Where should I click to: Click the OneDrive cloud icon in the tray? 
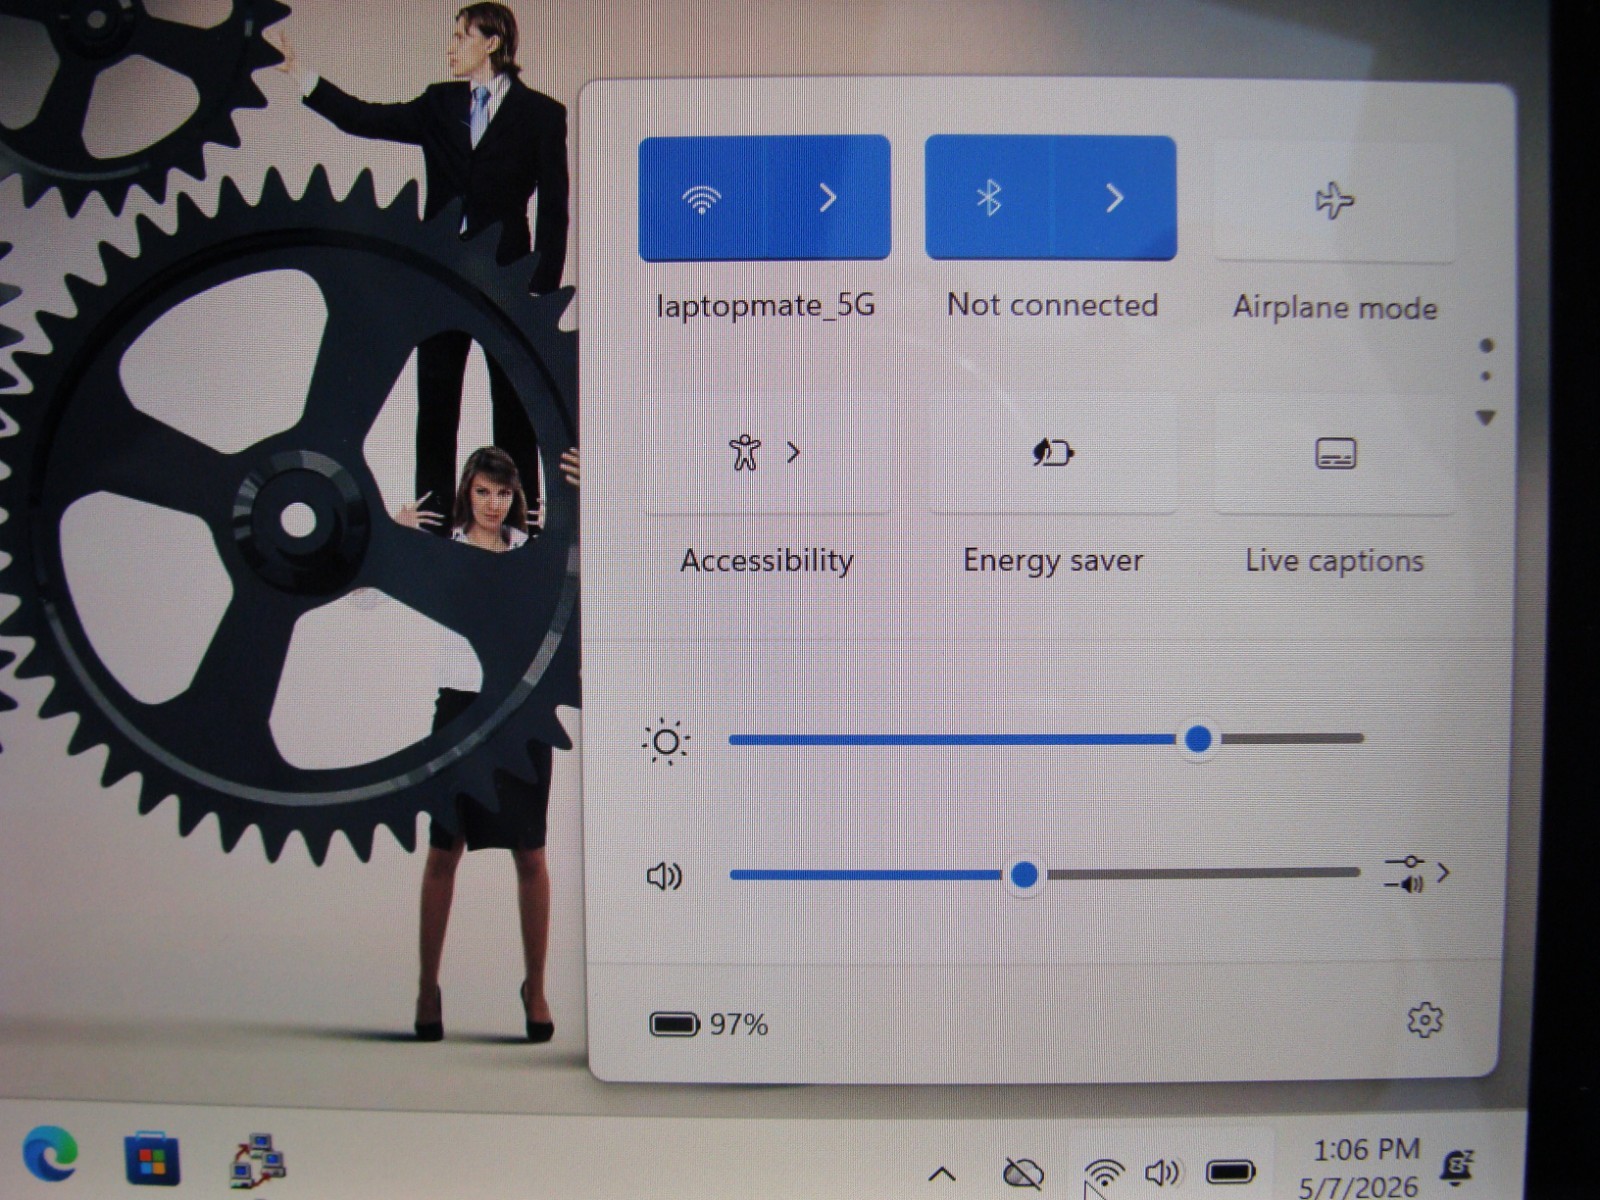point(1023,1172)
